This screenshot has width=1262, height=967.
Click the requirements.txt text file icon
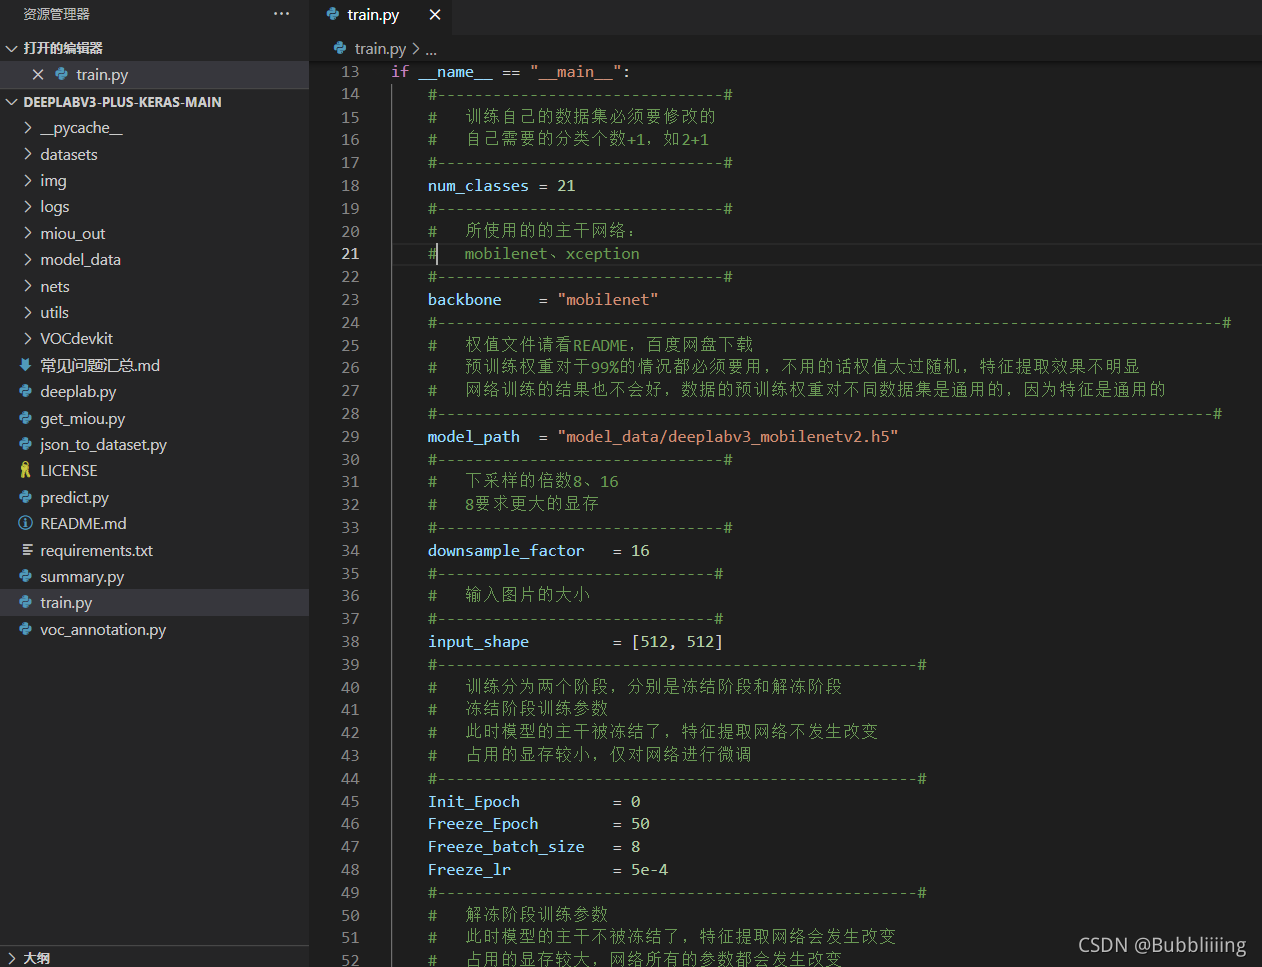[27, 551]
